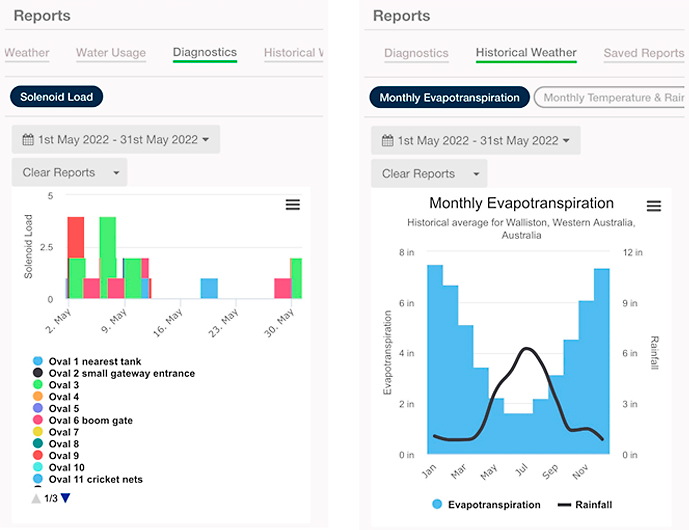This screenshot has height=530, width=689.
Task: Go to previous legend page with up arrow
Action: (37, 498)
